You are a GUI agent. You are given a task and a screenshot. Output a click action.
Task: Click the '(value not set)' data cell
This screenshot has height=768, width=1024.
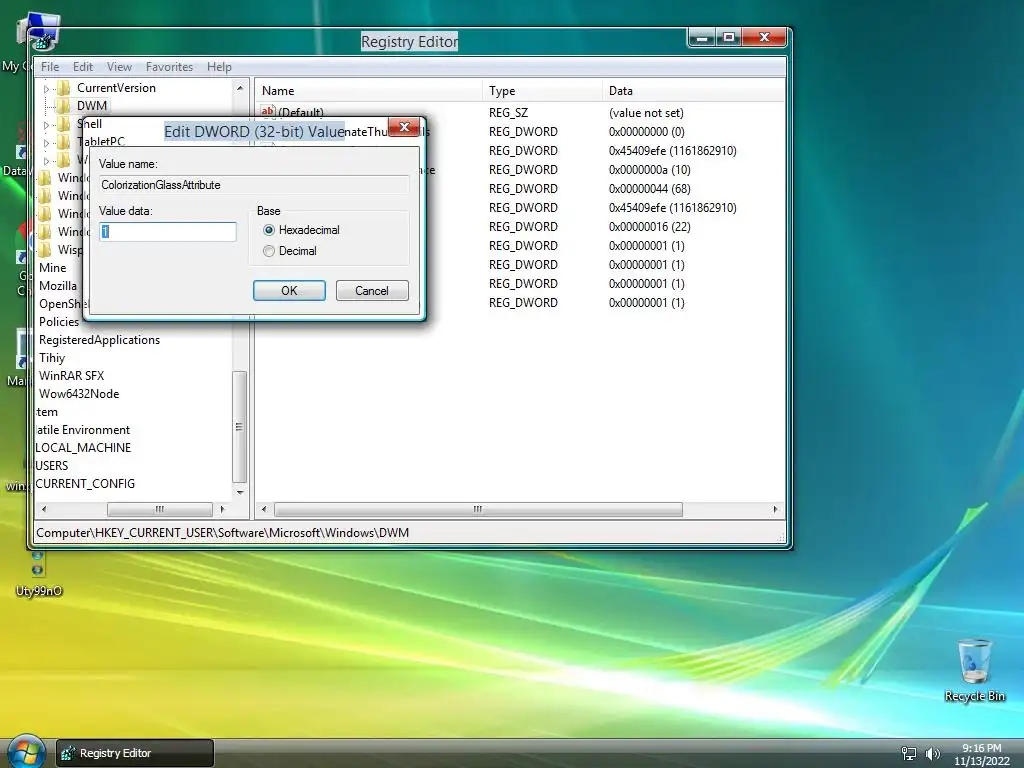(x=646, y=113)
